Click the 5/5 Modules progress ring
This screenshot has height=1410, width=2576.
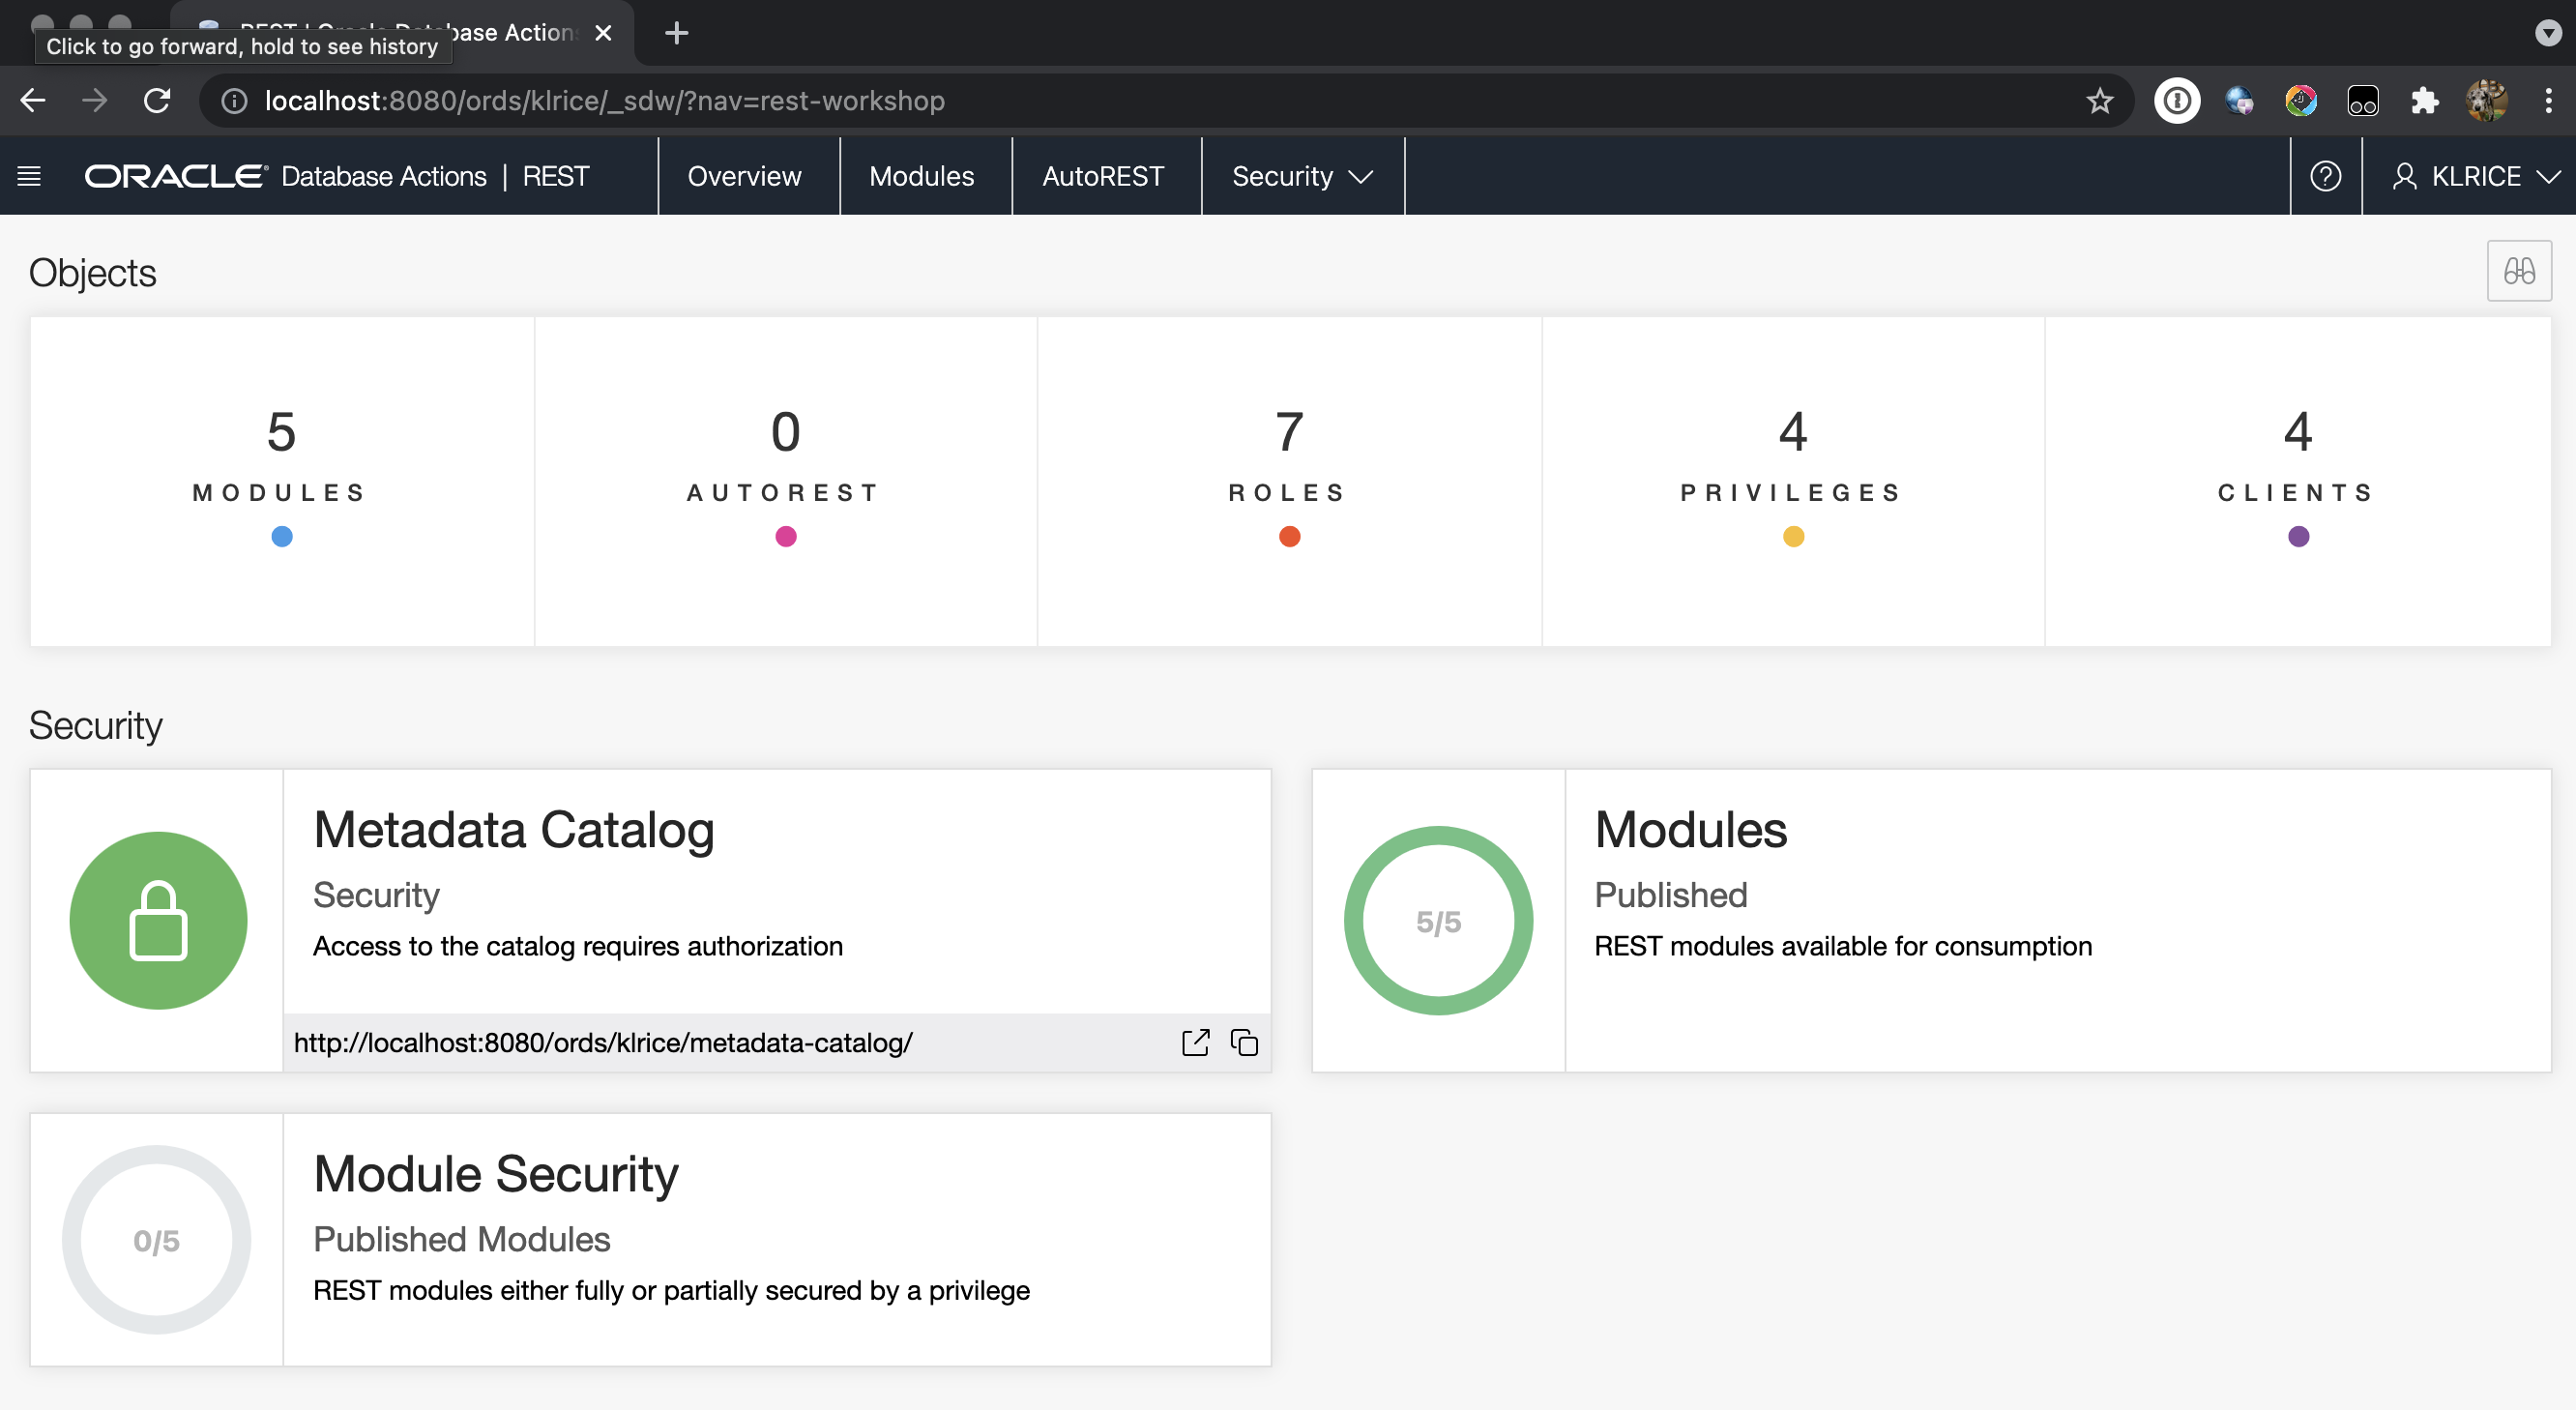click(x=1437, y=920)
